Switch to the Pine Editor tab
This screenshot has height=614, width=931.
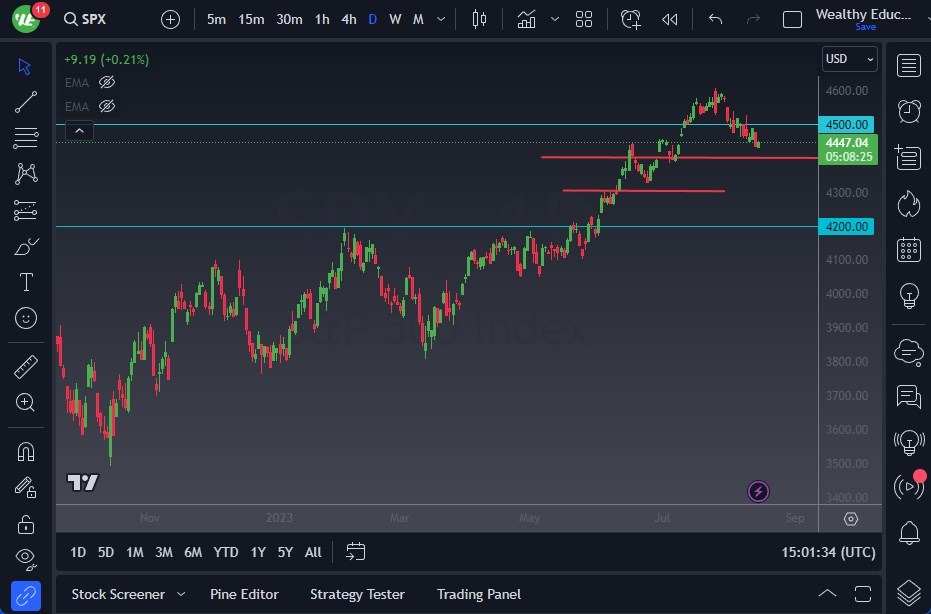click(x=244, y=594)
